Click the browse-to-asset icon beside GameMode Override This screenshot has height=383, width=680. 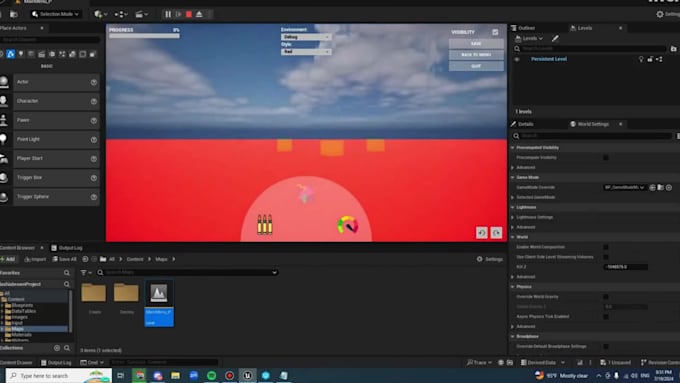[x=660, y=187]
